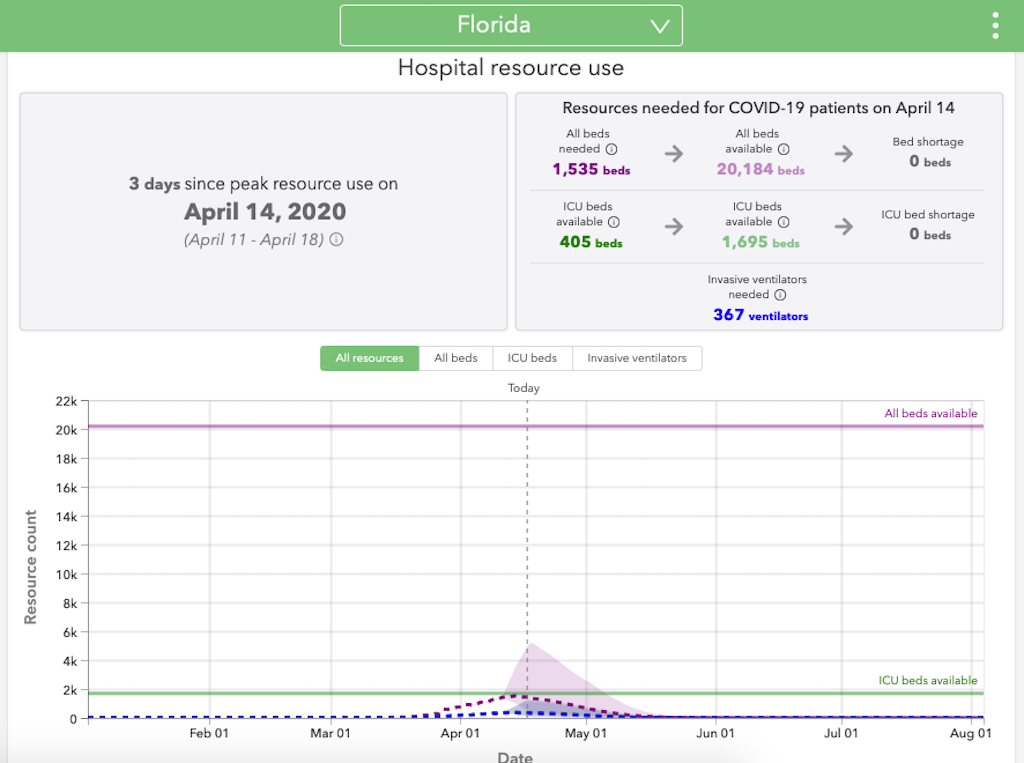The image size is (1024, 763).
Task: Click the Jul 01 axis label
Action: [x=841, y=733]
